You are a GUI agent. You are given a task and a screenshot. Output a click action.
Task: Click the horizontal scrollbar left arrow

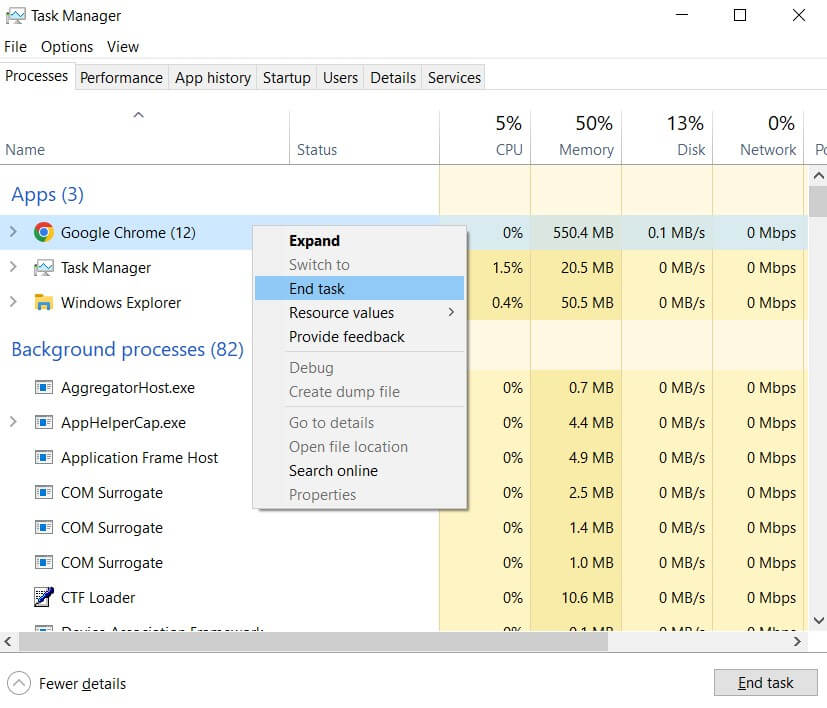[x=8, y=642]
